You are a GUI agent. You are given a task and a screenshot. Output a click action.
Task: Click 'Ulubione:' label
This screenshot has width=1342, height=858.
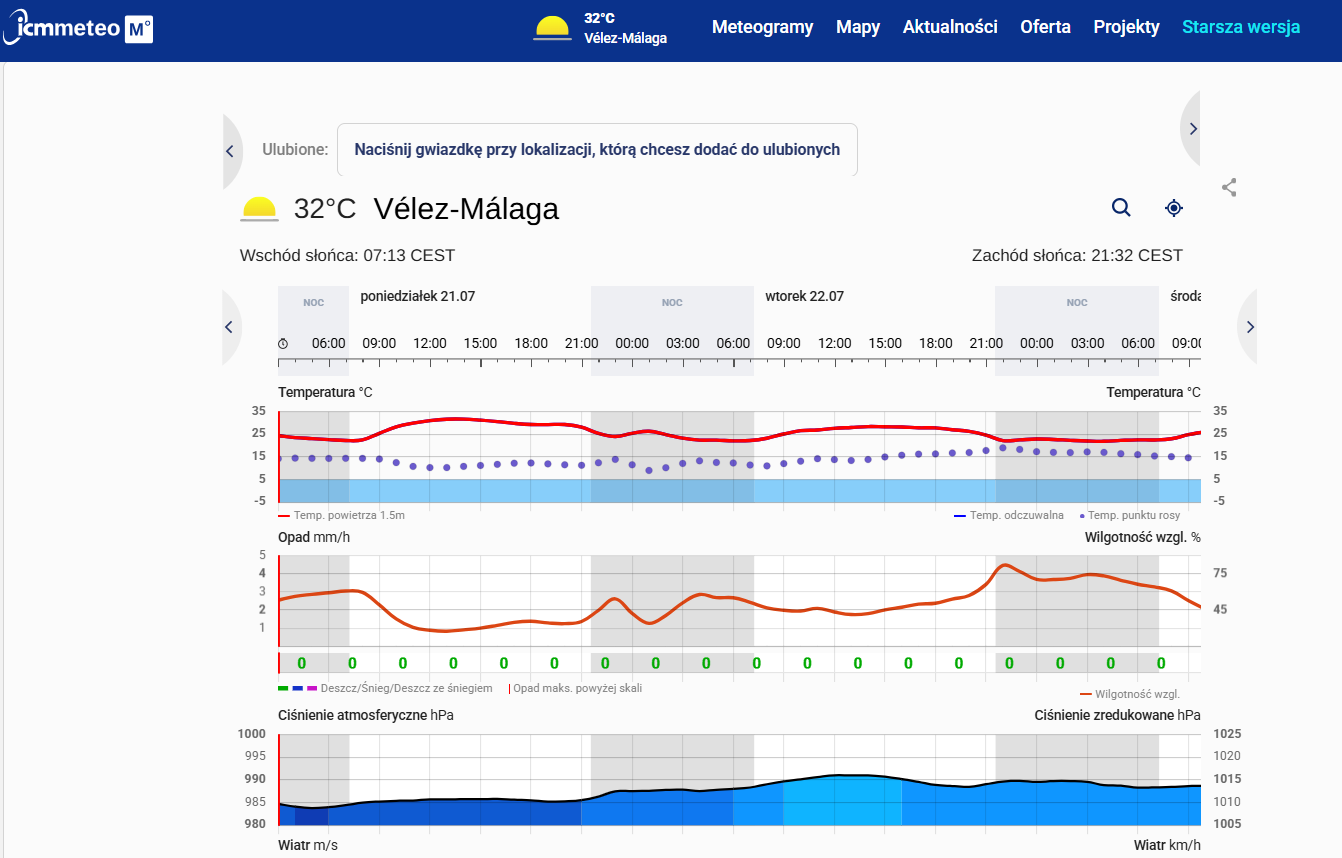[x=295, y=150]
